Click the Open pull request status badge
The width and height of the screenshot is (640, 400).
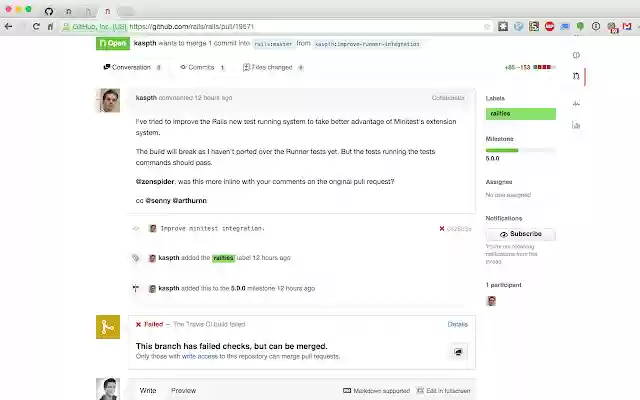(113, 43)
